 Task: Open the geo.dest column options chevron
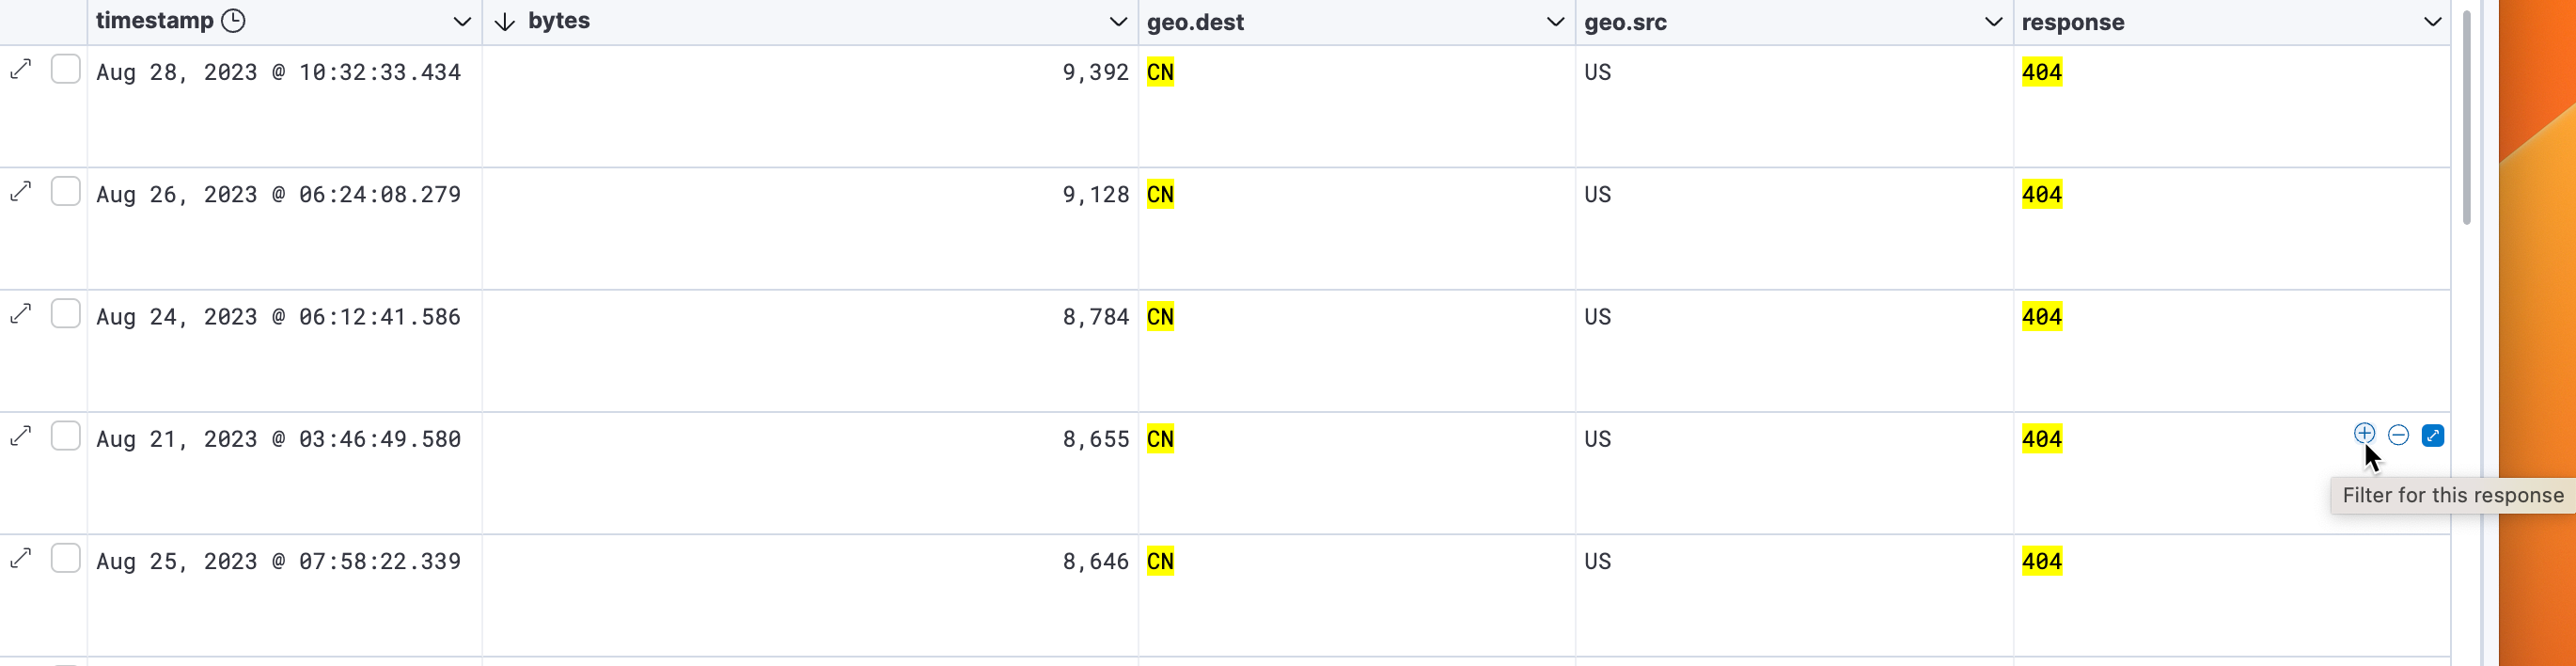(x=1555, y=22)
